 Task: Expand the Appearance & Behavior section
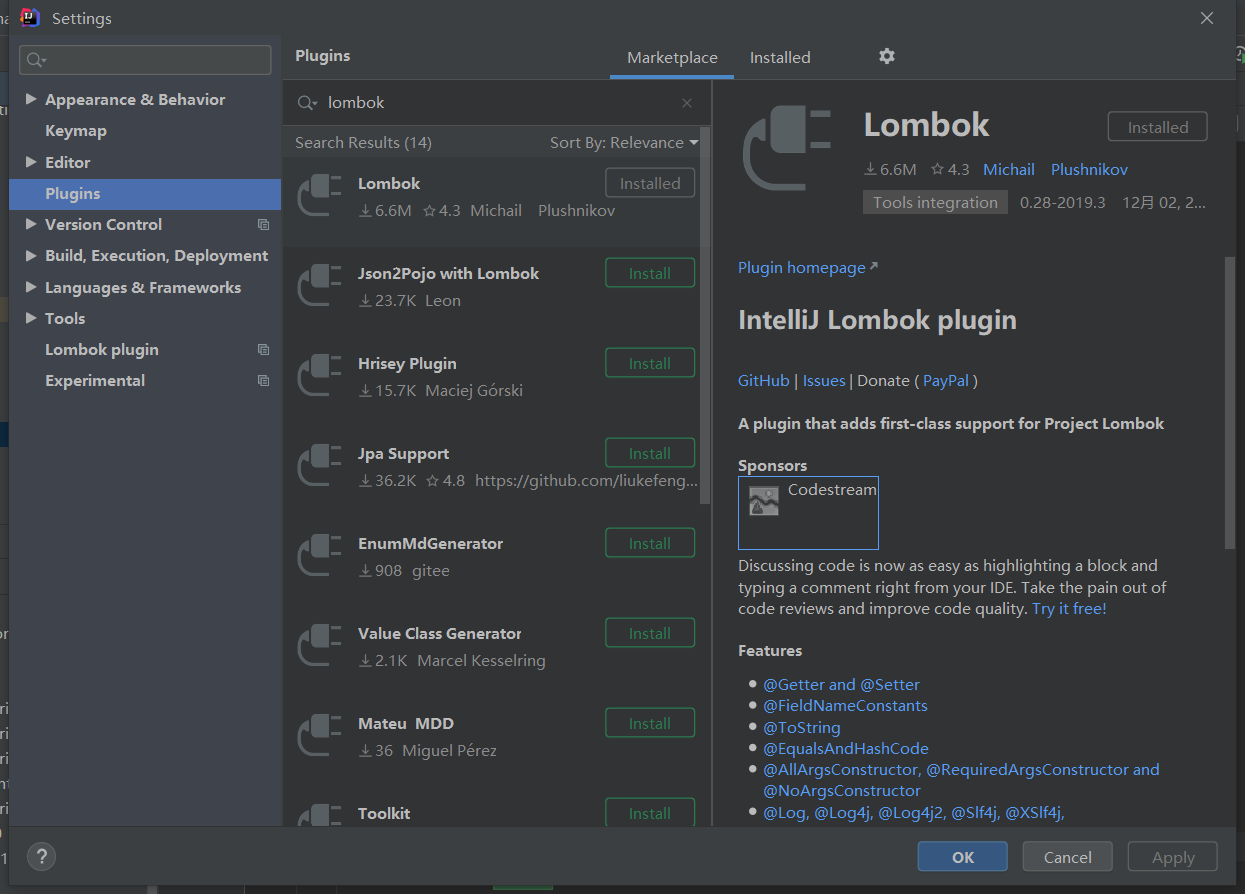pos(30,99)
